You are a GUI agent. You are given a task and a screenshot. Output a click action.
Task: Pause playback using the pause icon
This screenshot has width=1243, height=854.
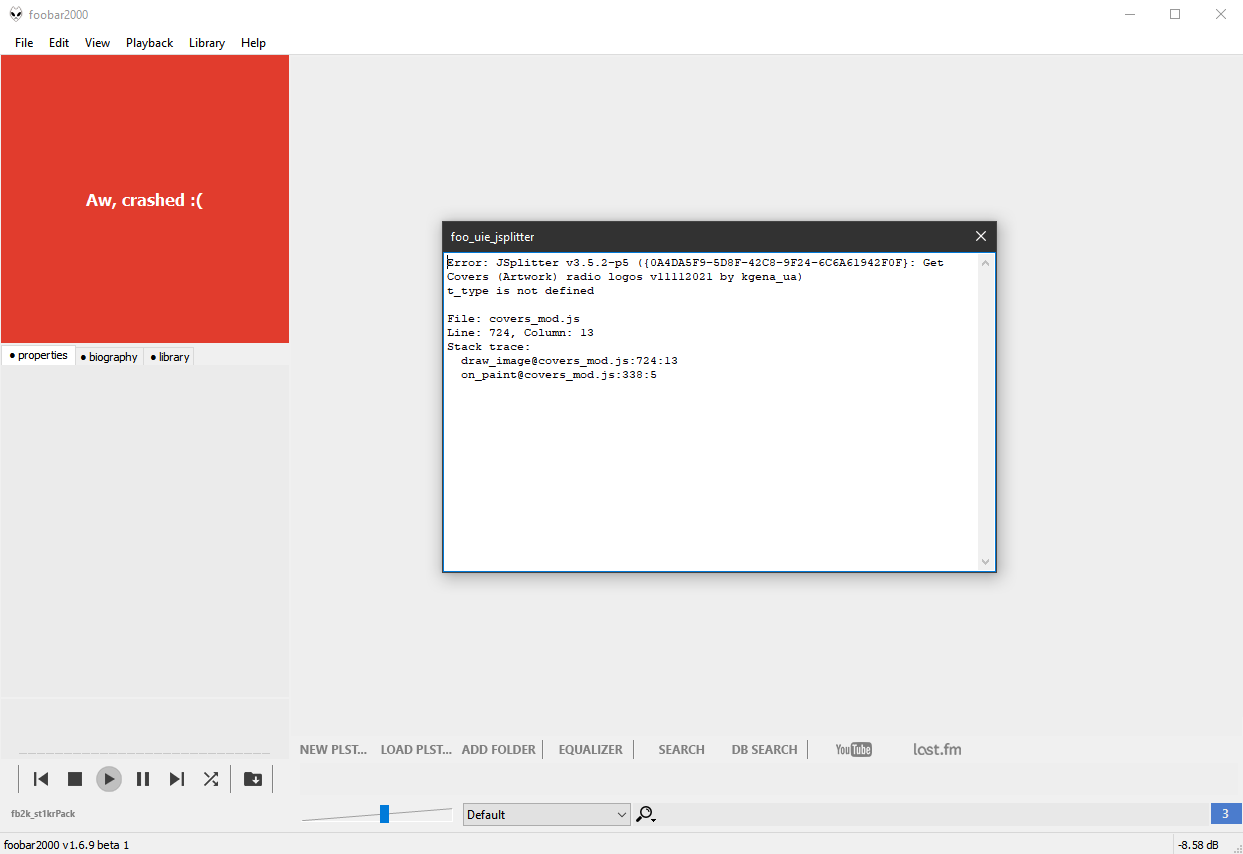tap(143, 779)
